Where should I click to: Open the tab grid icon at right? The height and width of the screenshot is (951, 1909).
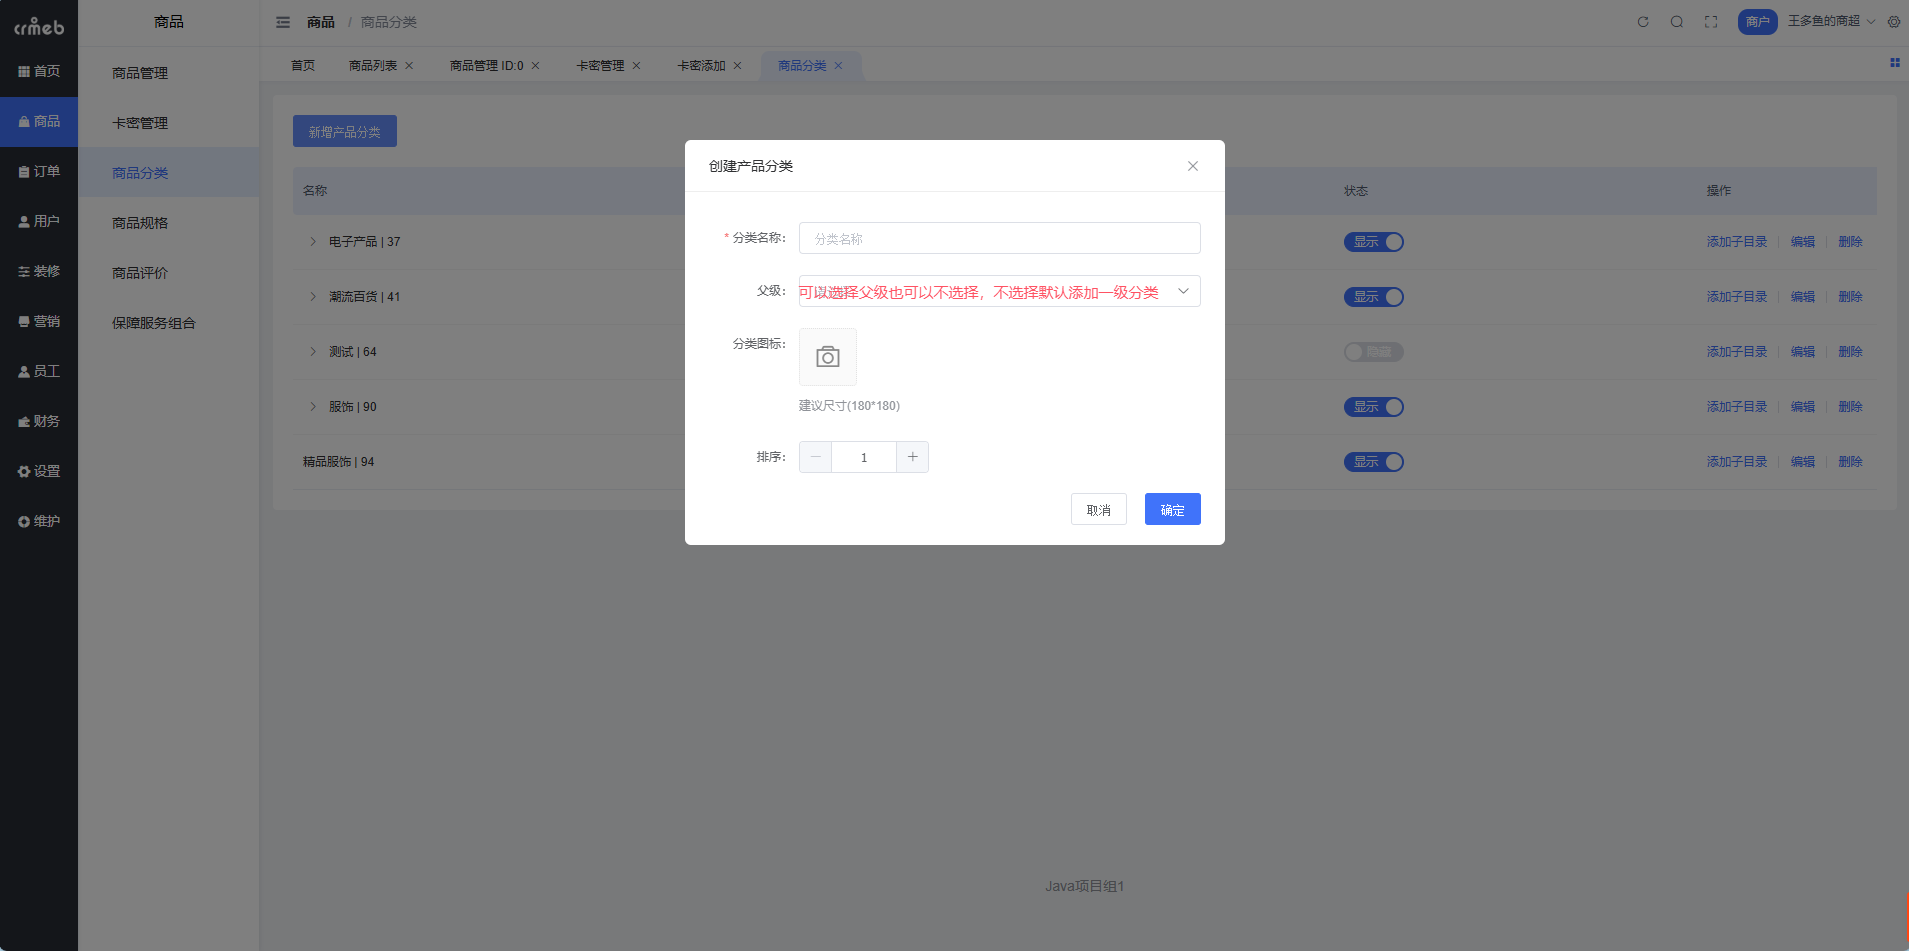point(1894,63)
